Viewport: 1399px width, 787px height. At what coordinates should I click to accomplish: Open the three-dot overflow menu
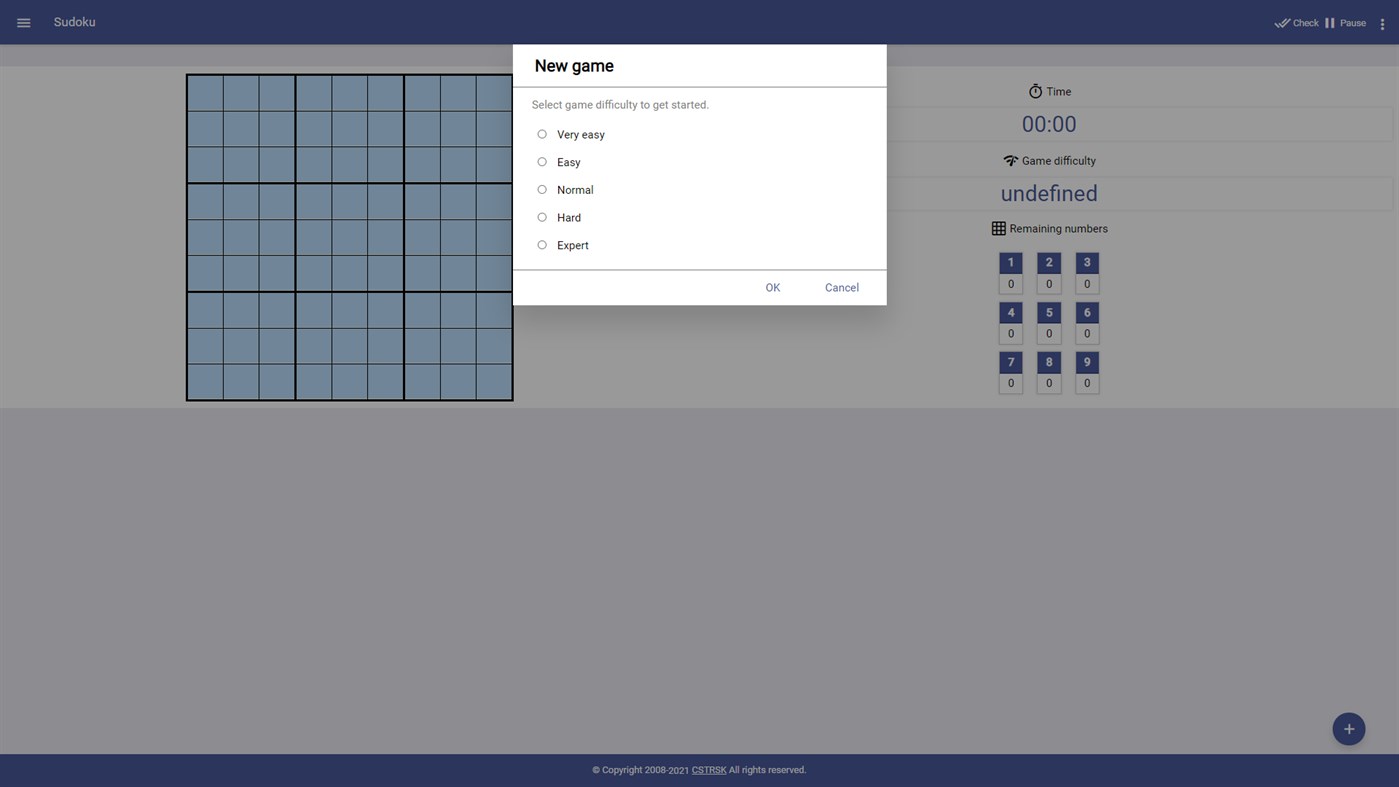pyautogui.click(x=1383, y=22)
